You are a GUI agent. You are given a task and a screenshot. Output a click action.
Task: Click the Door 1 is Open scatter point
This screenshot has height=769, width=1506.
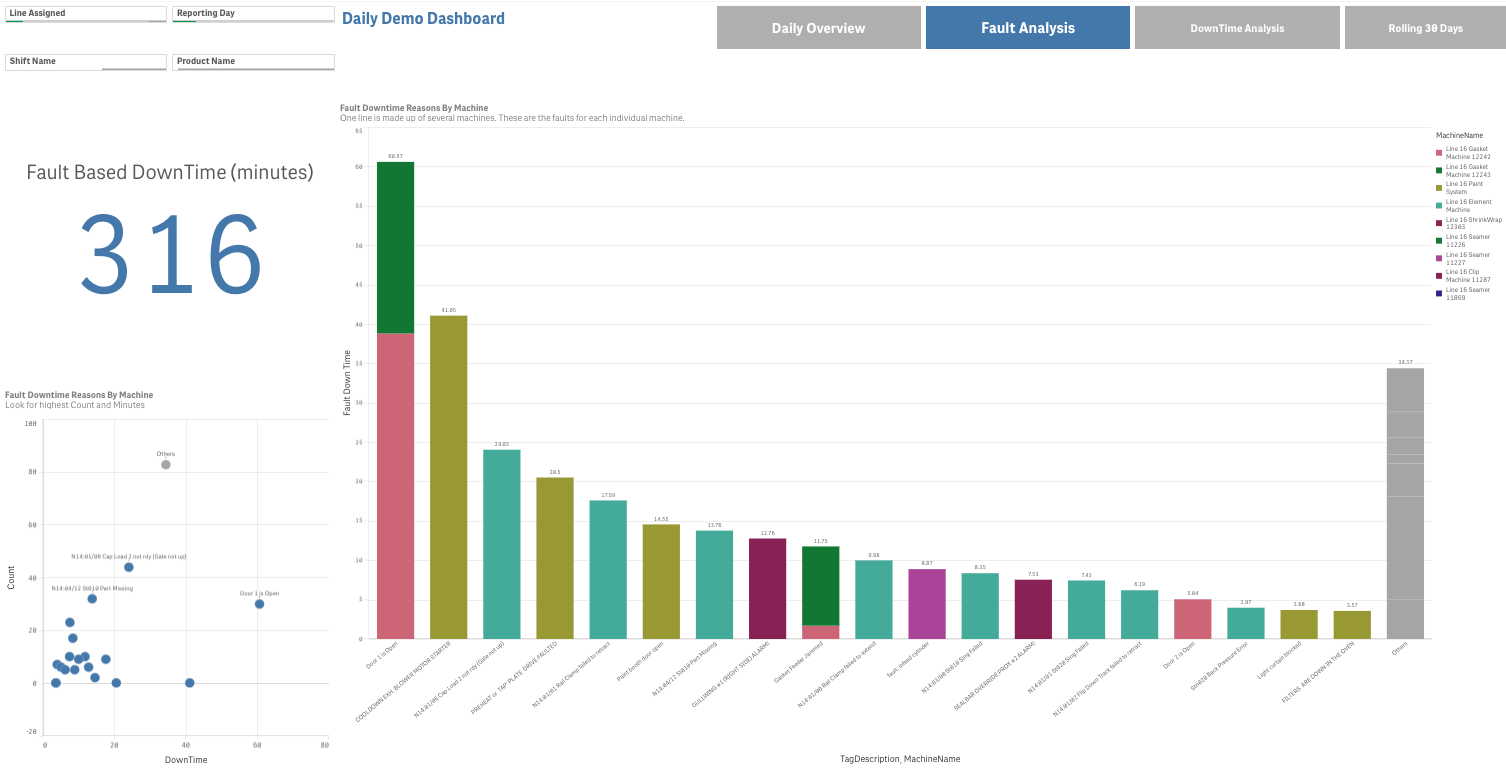pyautogui.click(x=259, y=604)
